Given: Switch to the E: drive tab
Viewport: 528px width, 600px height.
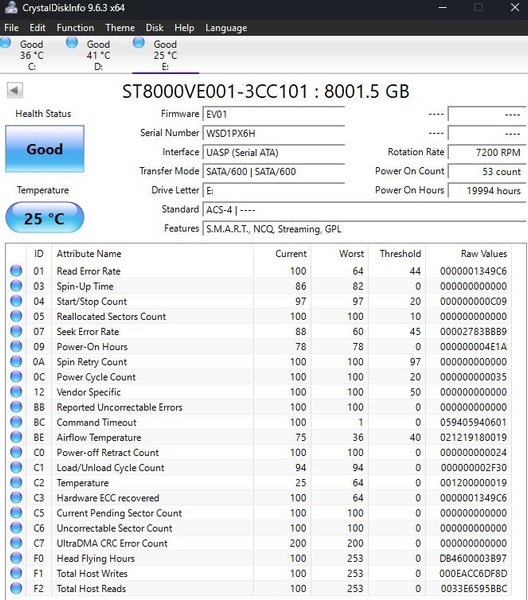Looking at the screenshot, I should [x=165, y=55].
